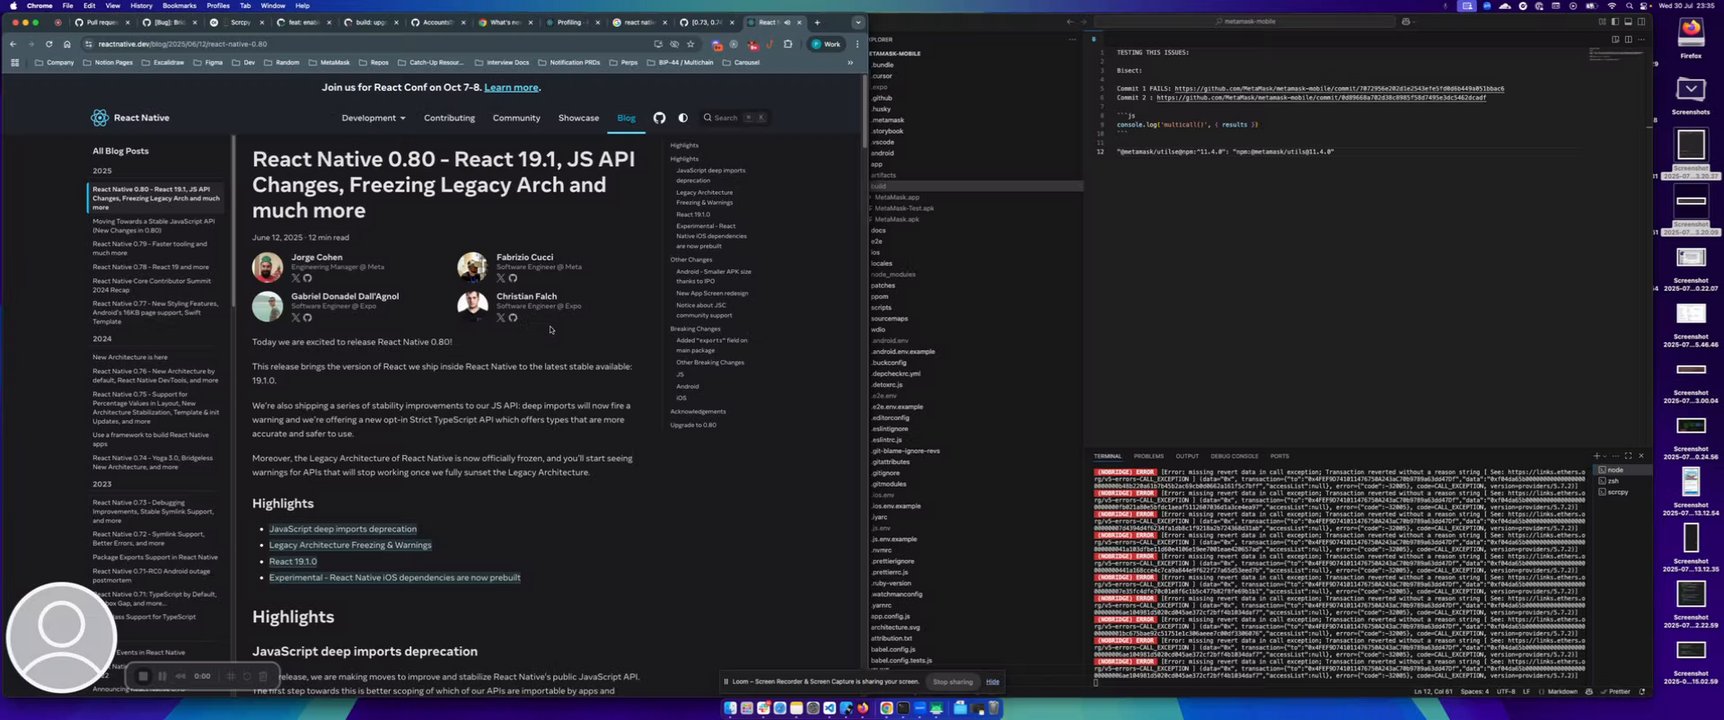Viewport: 1724px width, 720px height.
Task: Close the VS Code terminal panel
Action: click(1641, 456)
